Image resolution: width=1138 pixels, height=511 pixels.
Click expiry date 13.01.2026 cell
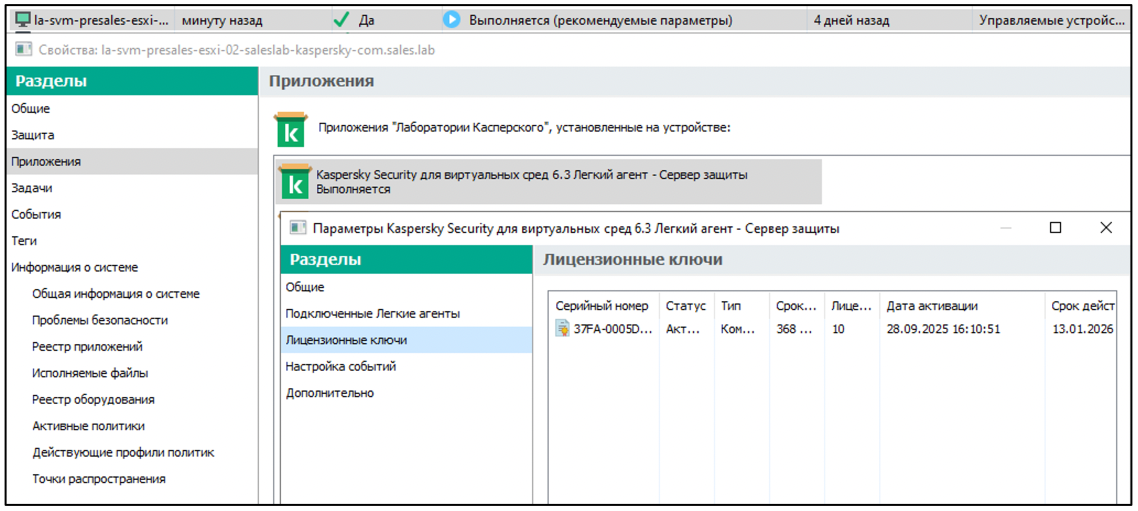pos(1083,329)
